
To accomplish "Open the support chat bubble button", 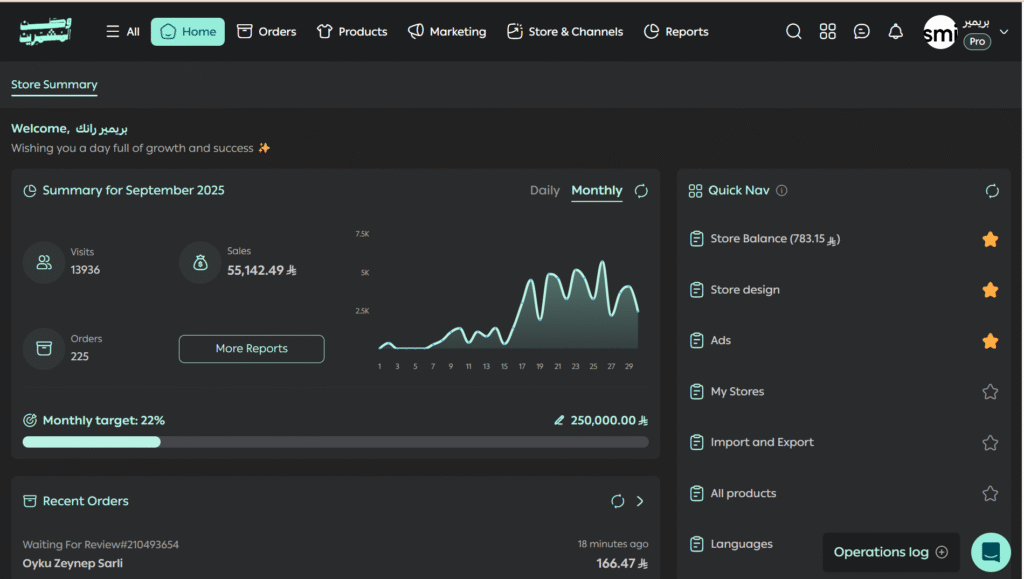I will (990, 552).
